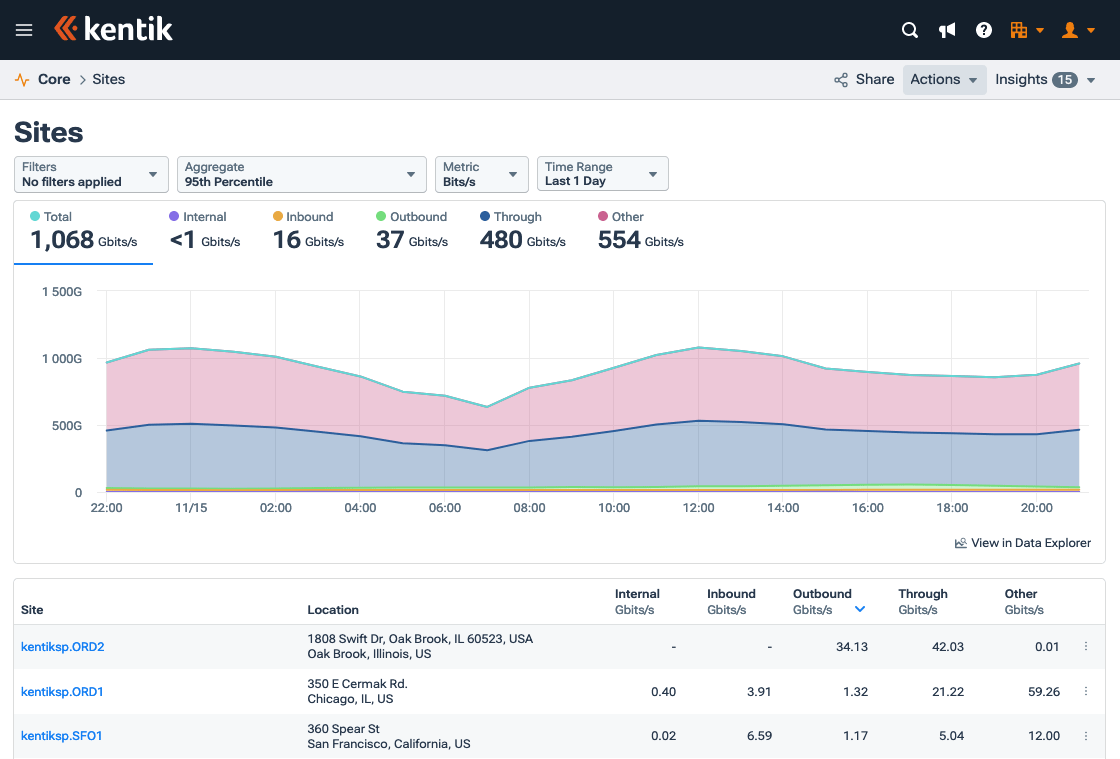Open the global search icon
Image resolution: width=1120 pixels, height=759 pixels.
909,30
